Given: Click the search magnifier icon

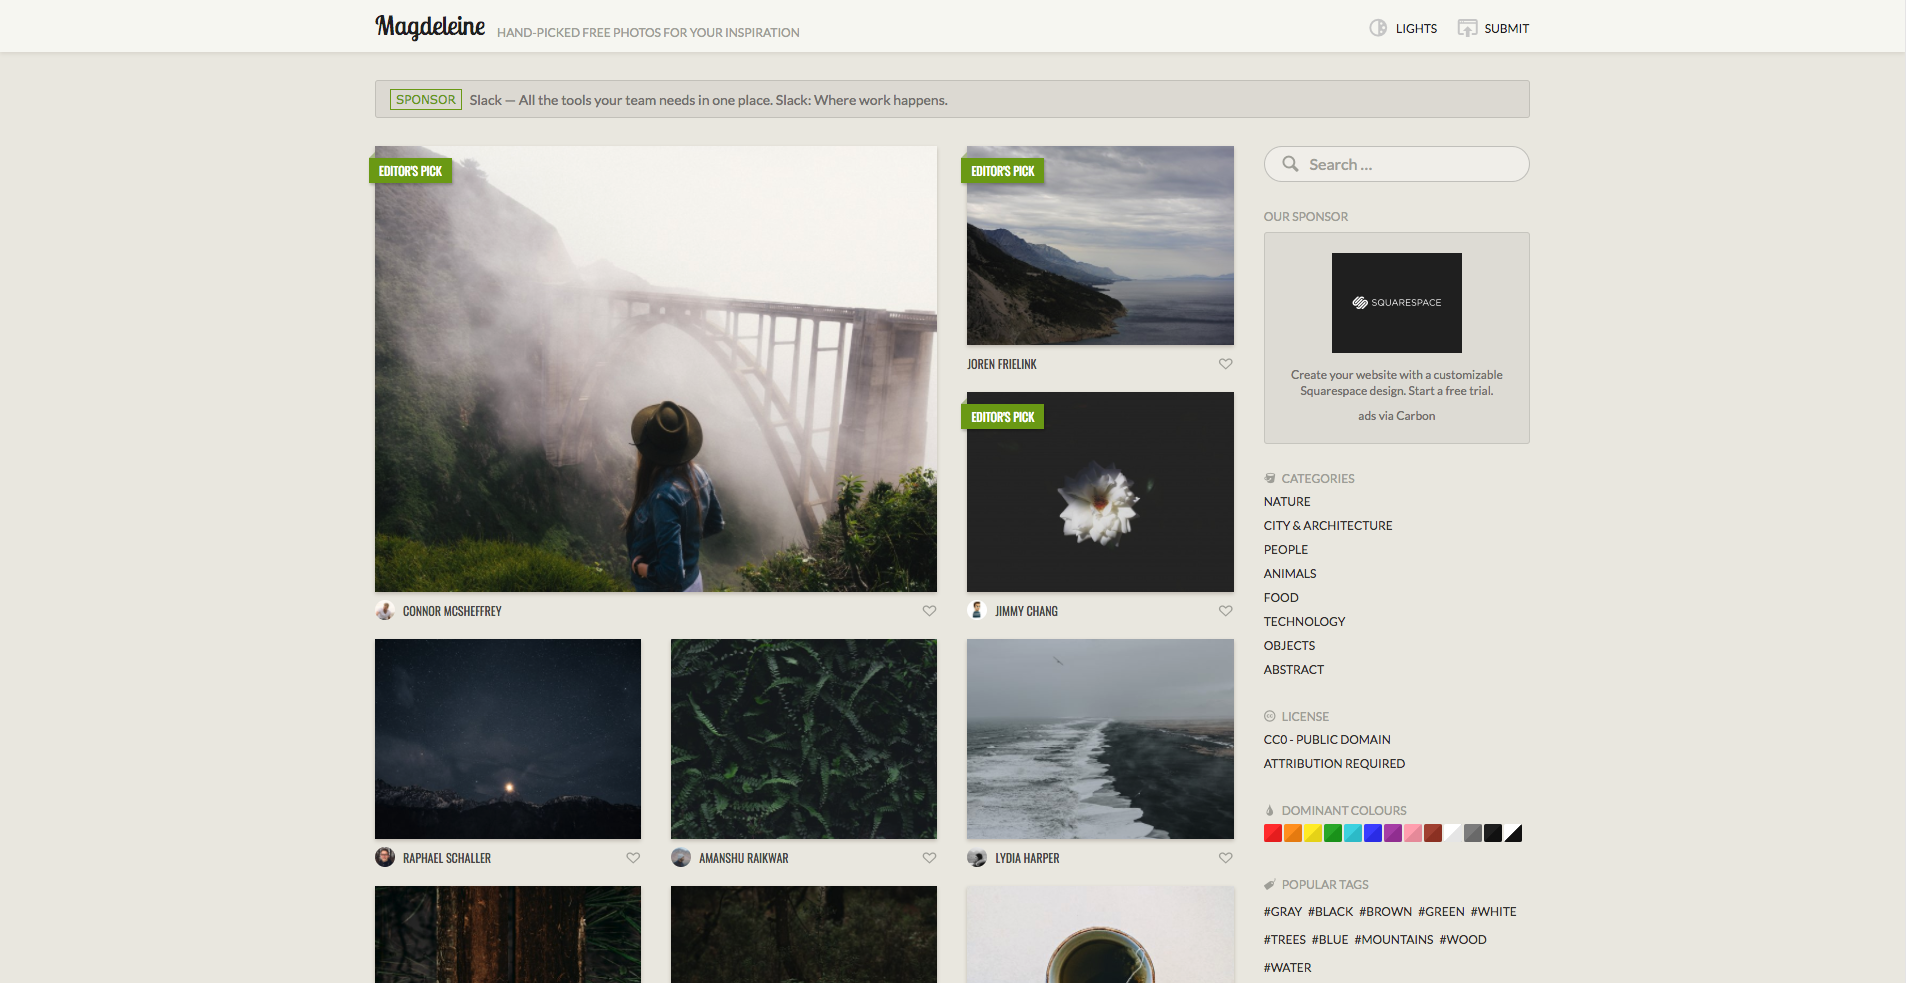Looking at the screenshot, I should (1290, 164).
